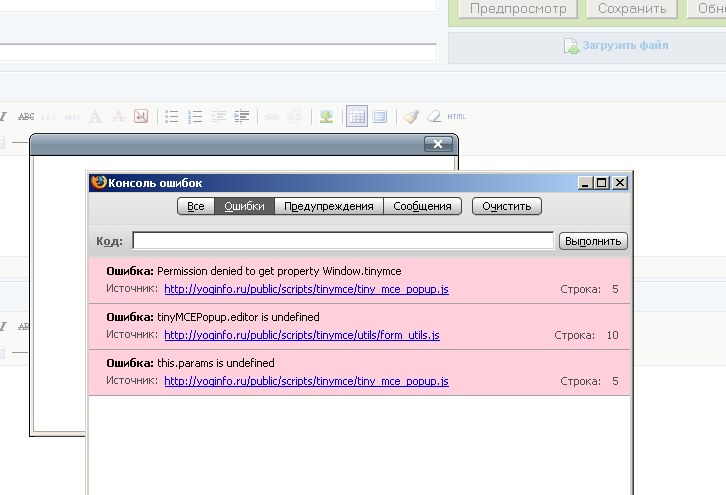Image resolution: width=726 pixels, height=495 pixels.
Task: Switch to Предупреждения filter tab
Action: pos(329,207)
